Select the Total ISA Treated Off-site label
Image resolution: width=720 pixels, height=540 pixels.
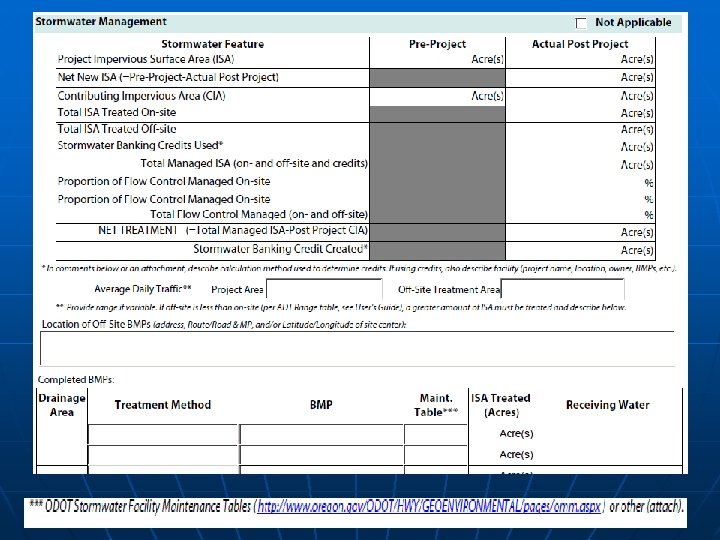pyautogui.click(x=117, y=129)
